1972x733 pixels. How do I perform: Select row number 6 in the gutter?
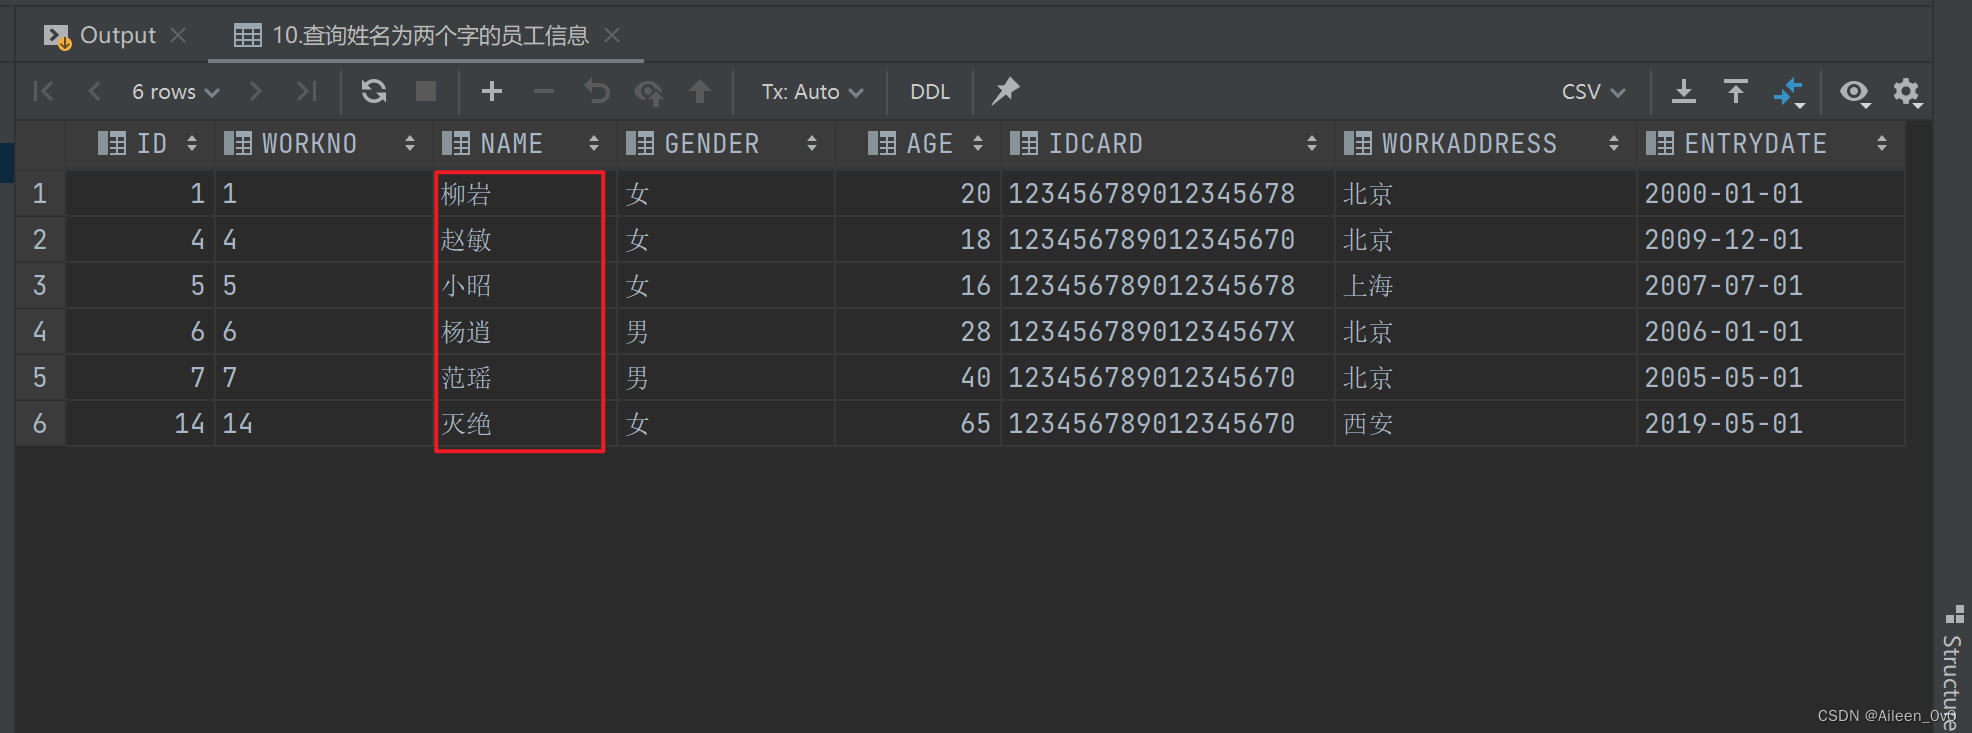pos(40,423)
